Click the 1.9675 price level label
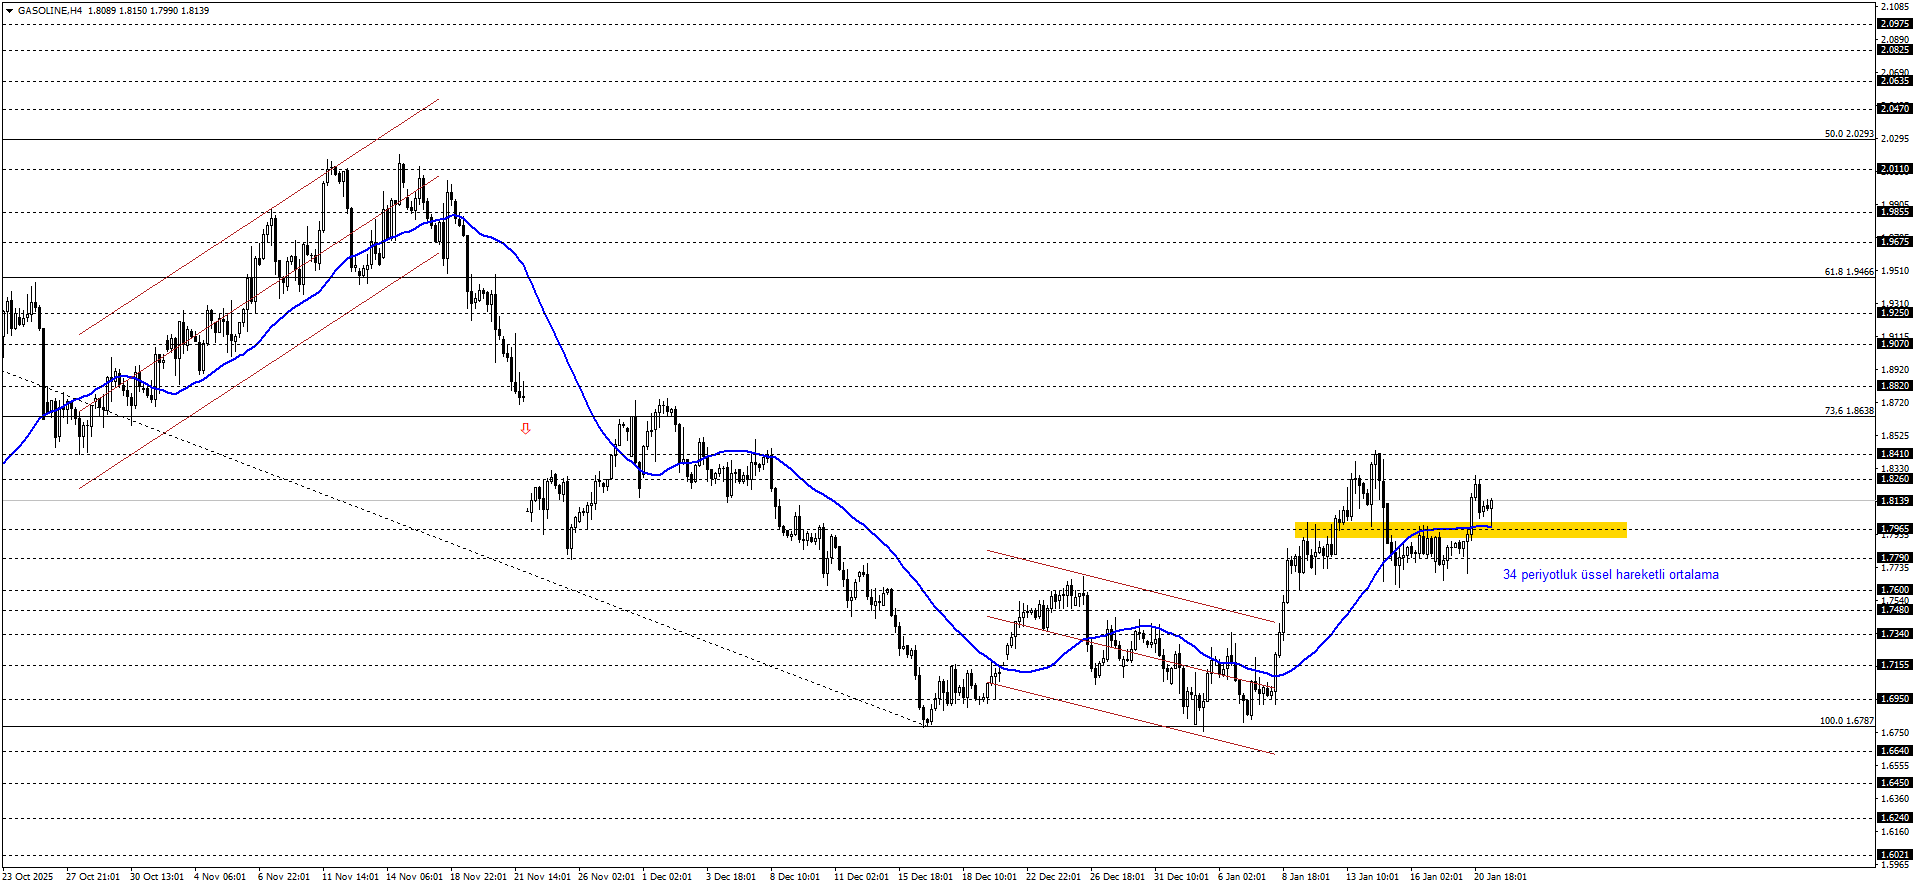Screen dimensions: 1916x888 click(x=1895, y=242)
